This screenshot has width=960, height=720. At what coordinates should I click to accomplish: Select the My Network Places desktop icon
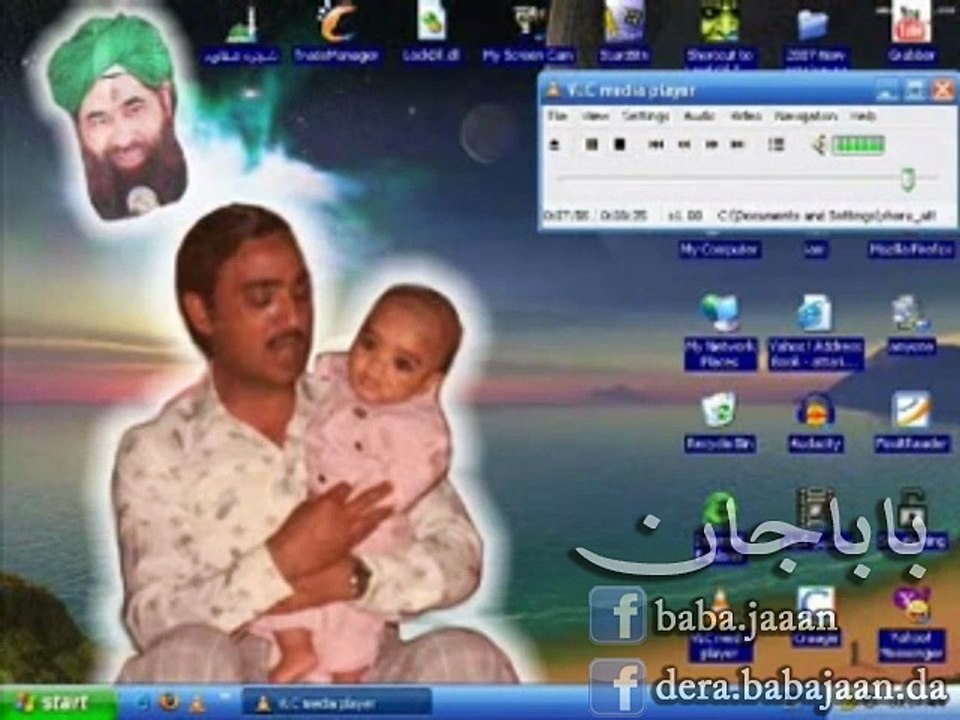click(x=720, y=331)
